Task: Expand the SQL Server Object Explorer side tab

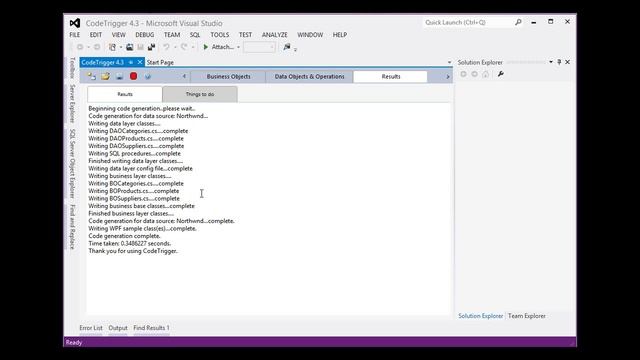Action: [x=72, y=164]
